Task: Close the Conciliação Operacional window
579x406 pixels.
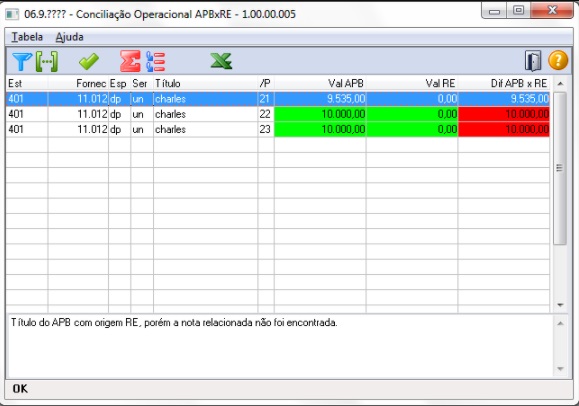Action: pos(552,10)
